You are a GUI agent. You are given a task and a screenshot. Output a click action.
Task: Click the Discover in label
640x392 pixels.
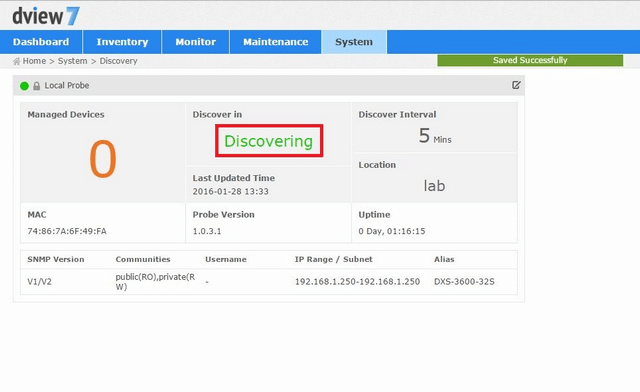click(217, 115)
